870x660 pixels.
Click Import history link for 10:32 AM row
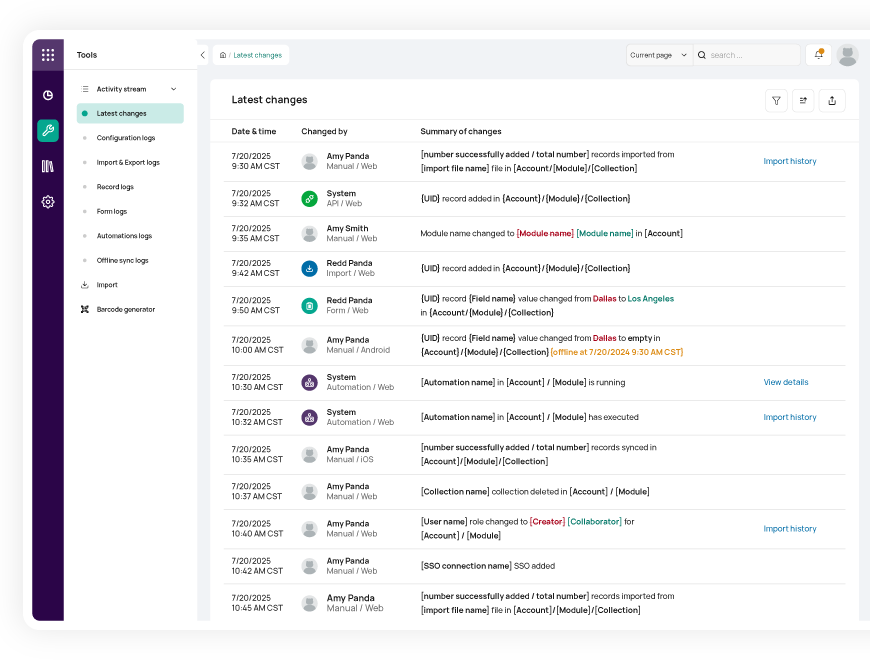click(x=790, y=417)
